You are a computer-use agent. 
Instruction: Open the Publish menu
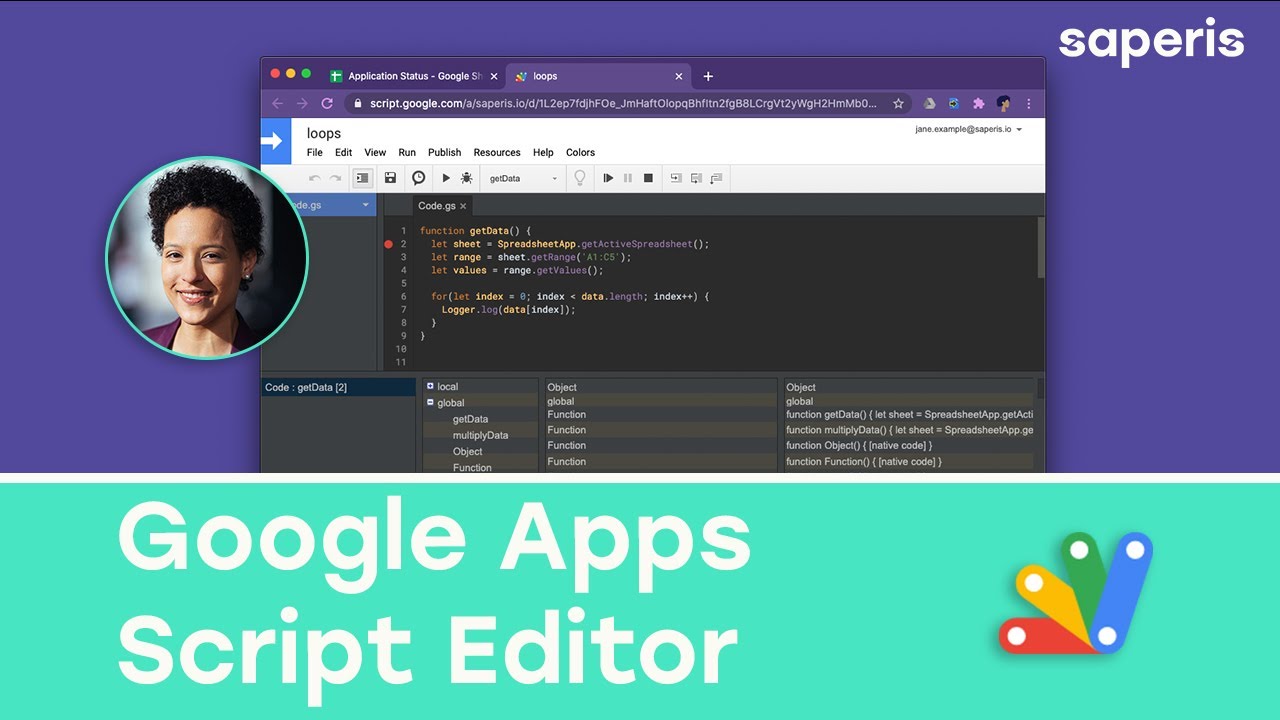point(445,153)
